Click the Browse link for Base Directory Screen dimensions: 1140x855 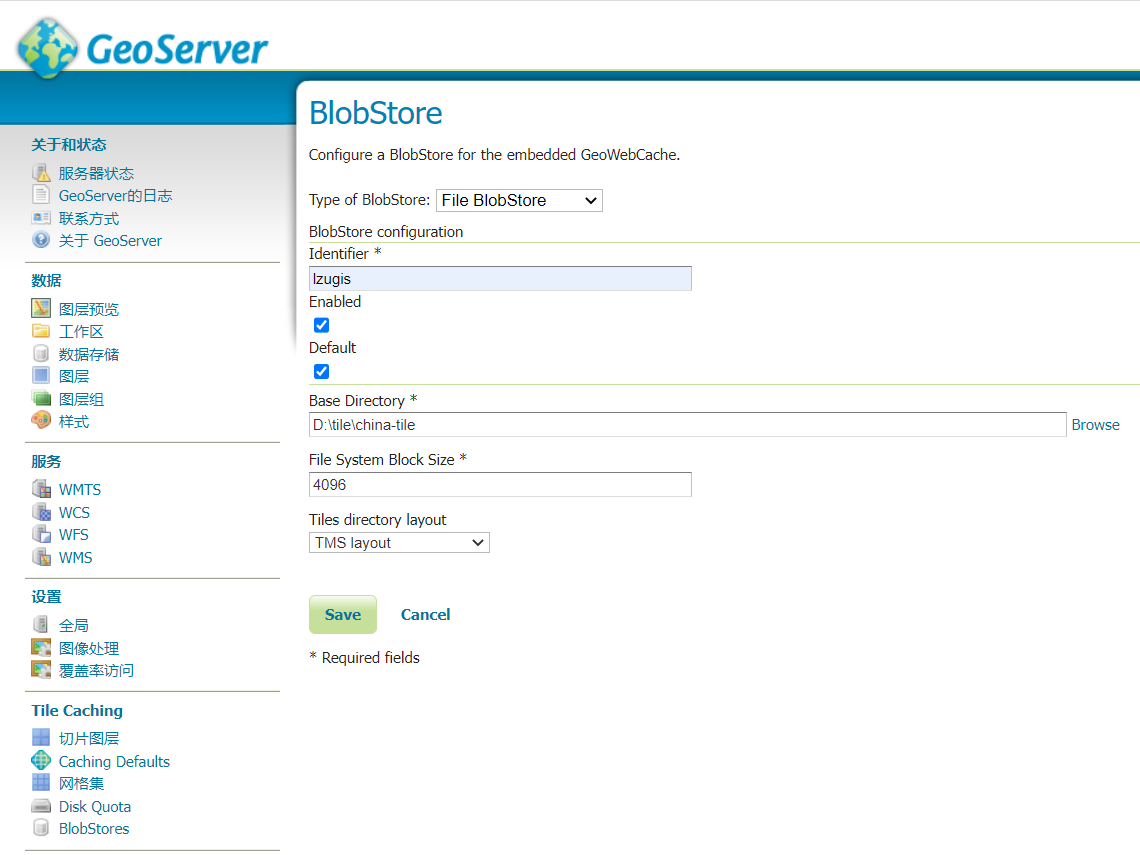click(x=1095, y=424)
